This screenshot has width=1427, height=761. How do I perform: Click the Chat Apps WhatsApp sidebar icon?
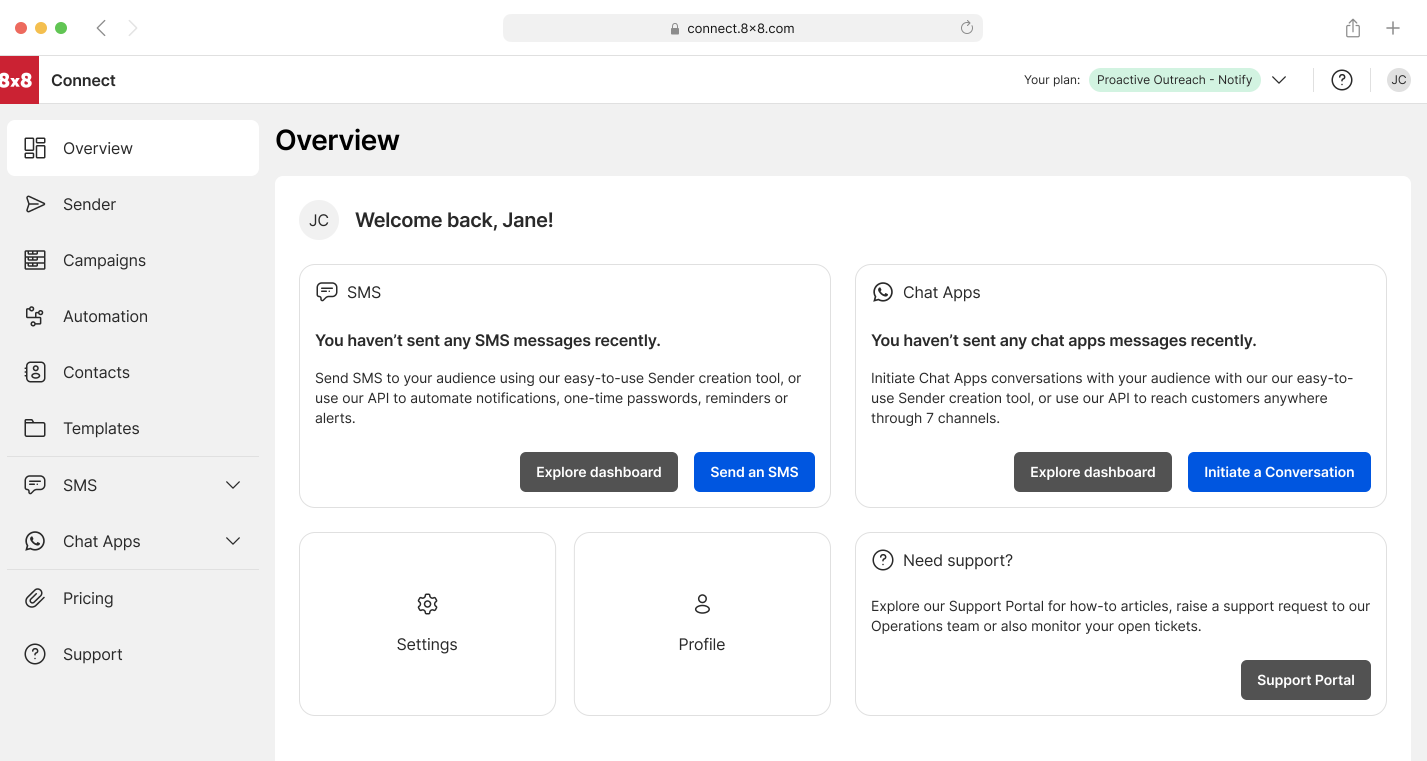tap(35, 541)
